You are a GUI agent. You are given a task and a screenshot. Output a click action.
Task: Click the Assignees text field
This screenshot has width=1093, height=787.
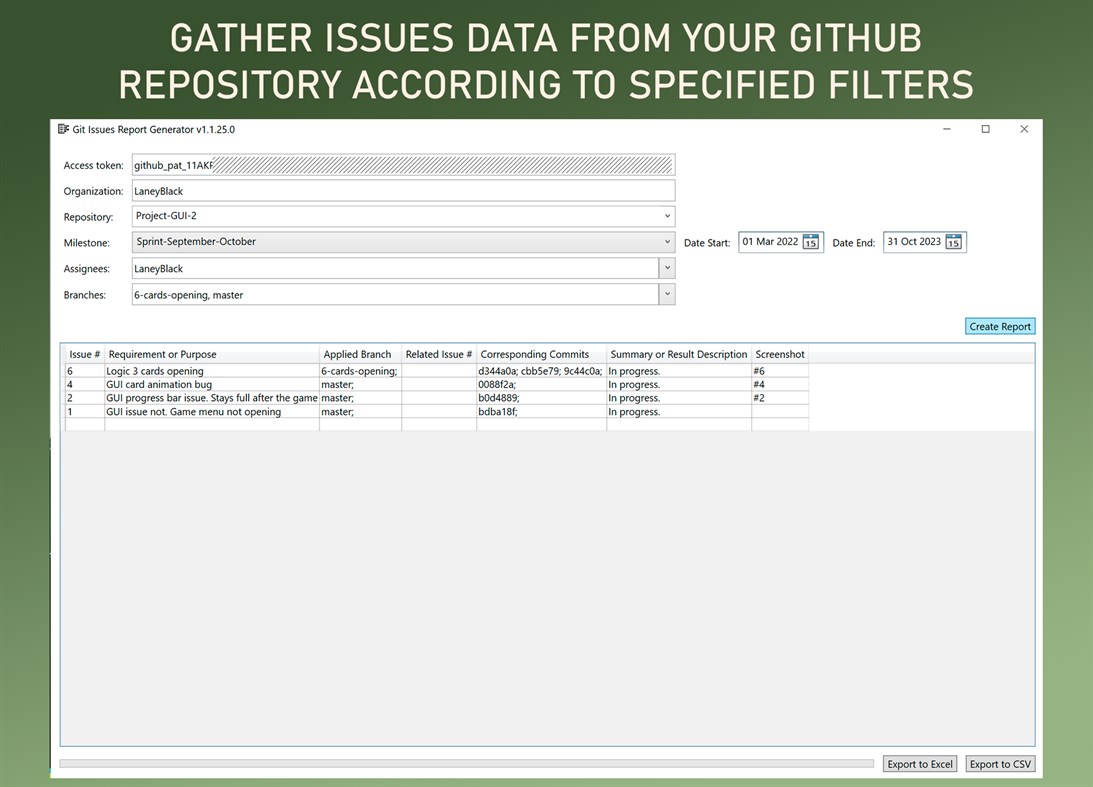(x=395, y=268)
